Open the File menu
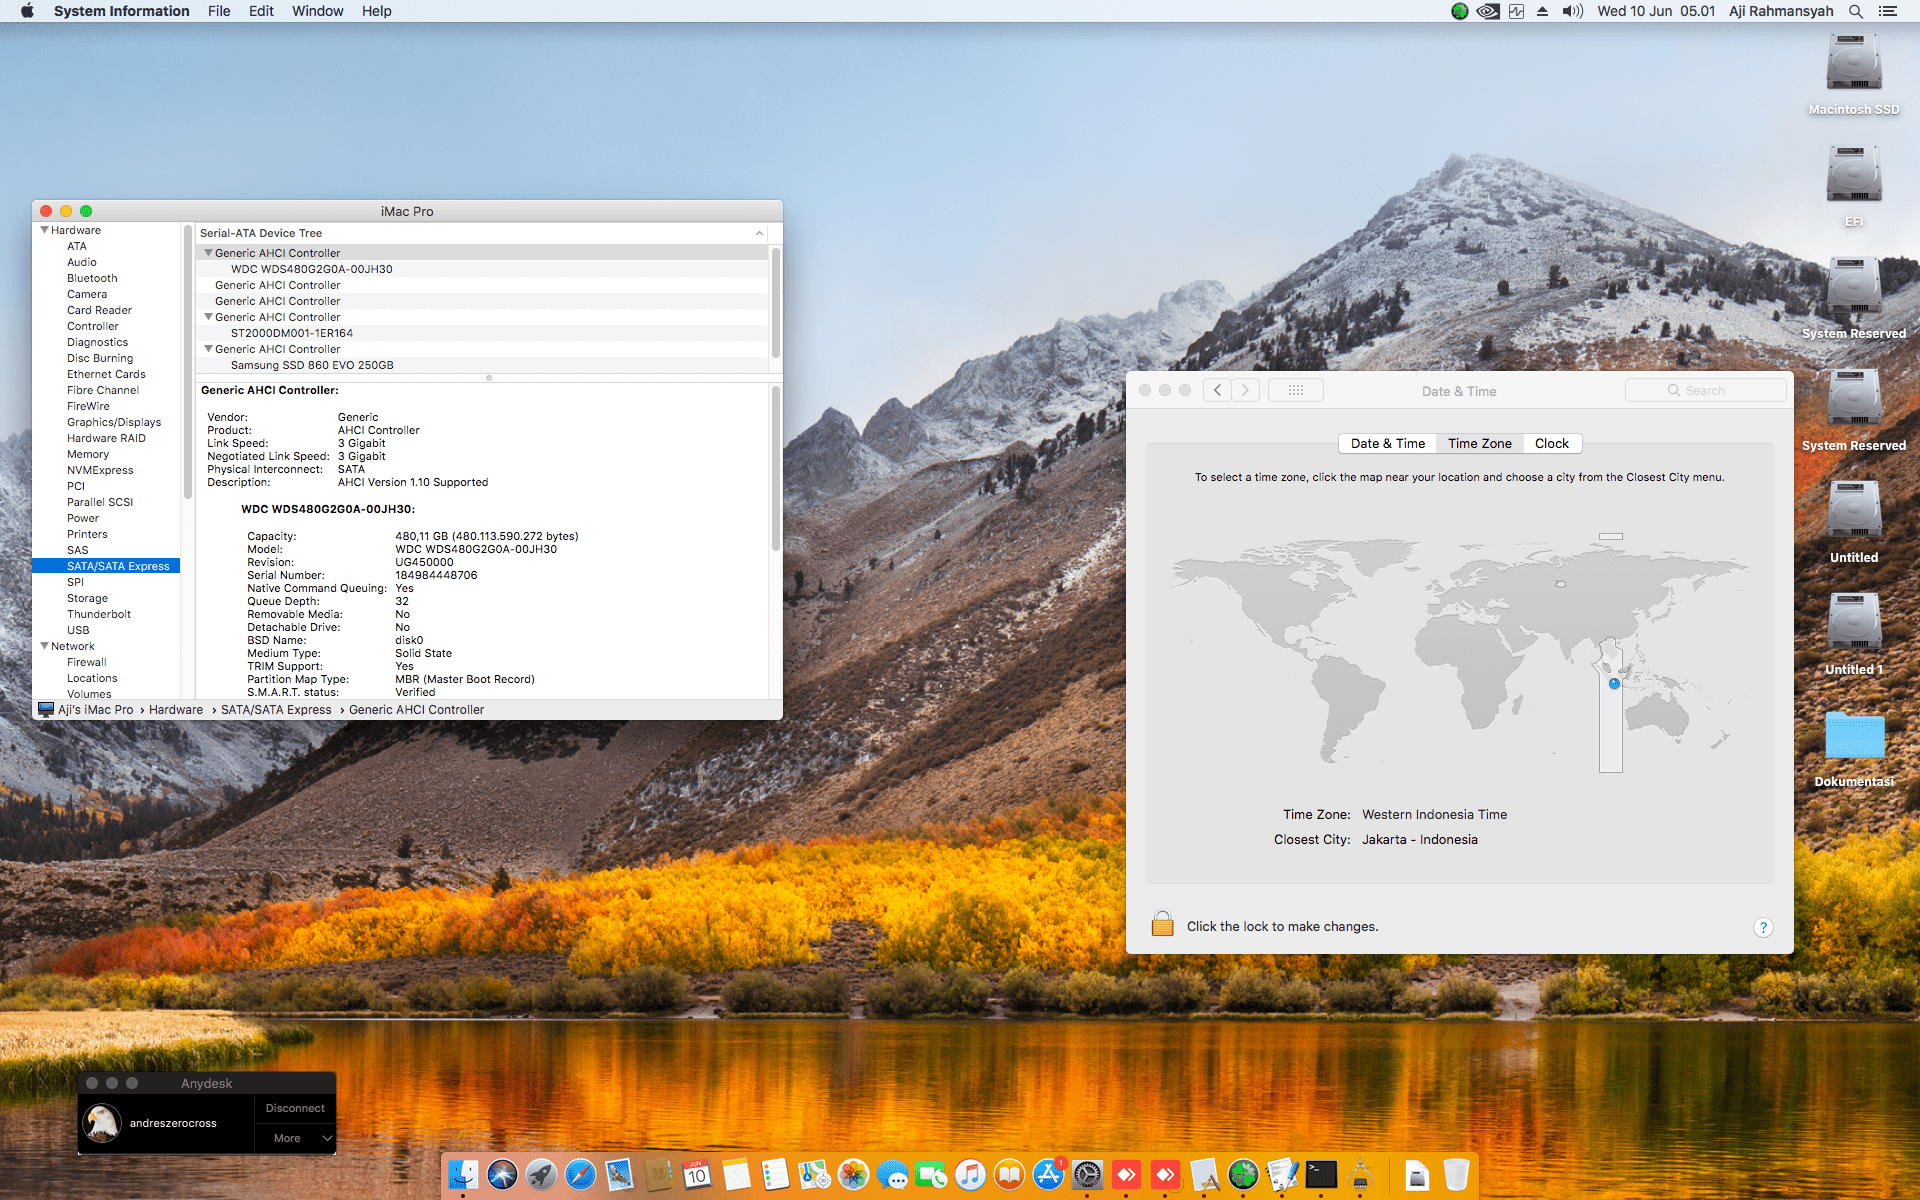The image size is (1920, 1200). (219, 11)
